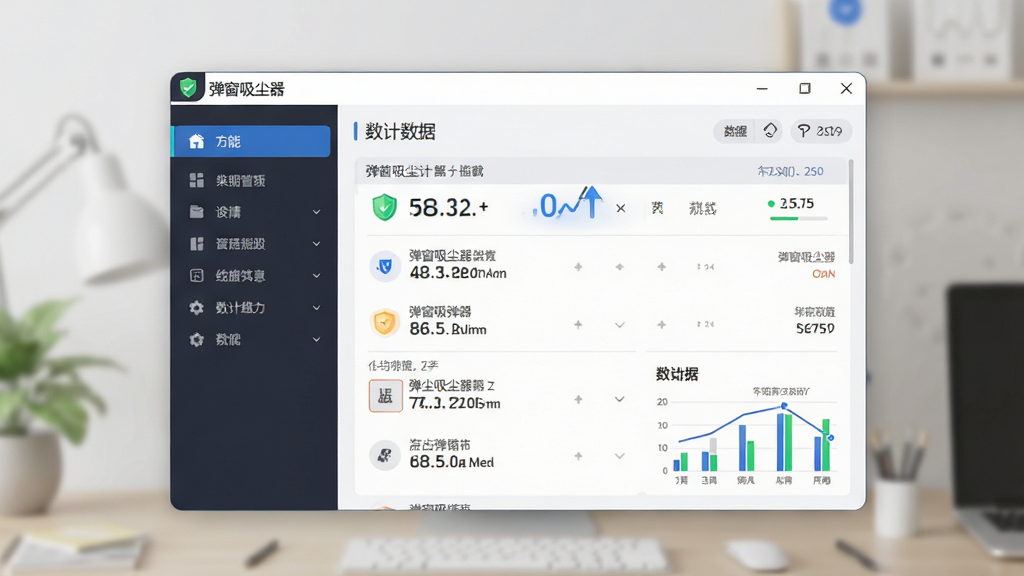1024x576 pixels.
Task: Click the green shield app logo in title bar
Action: coord(188,88)
